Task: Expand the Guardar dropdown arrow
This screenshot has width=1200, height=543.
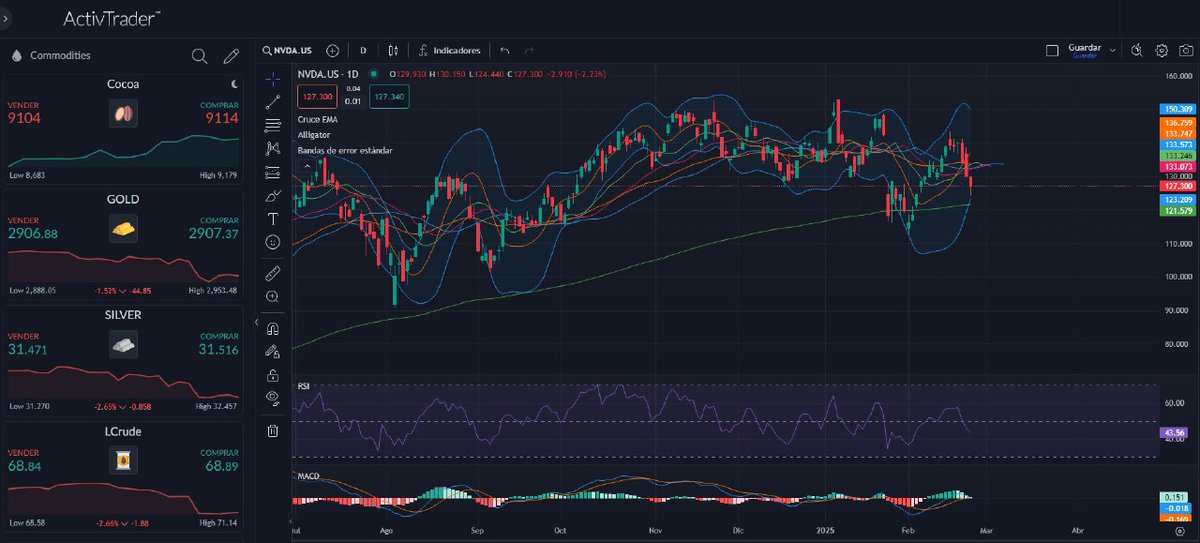Action: (x=1113, y=49)
